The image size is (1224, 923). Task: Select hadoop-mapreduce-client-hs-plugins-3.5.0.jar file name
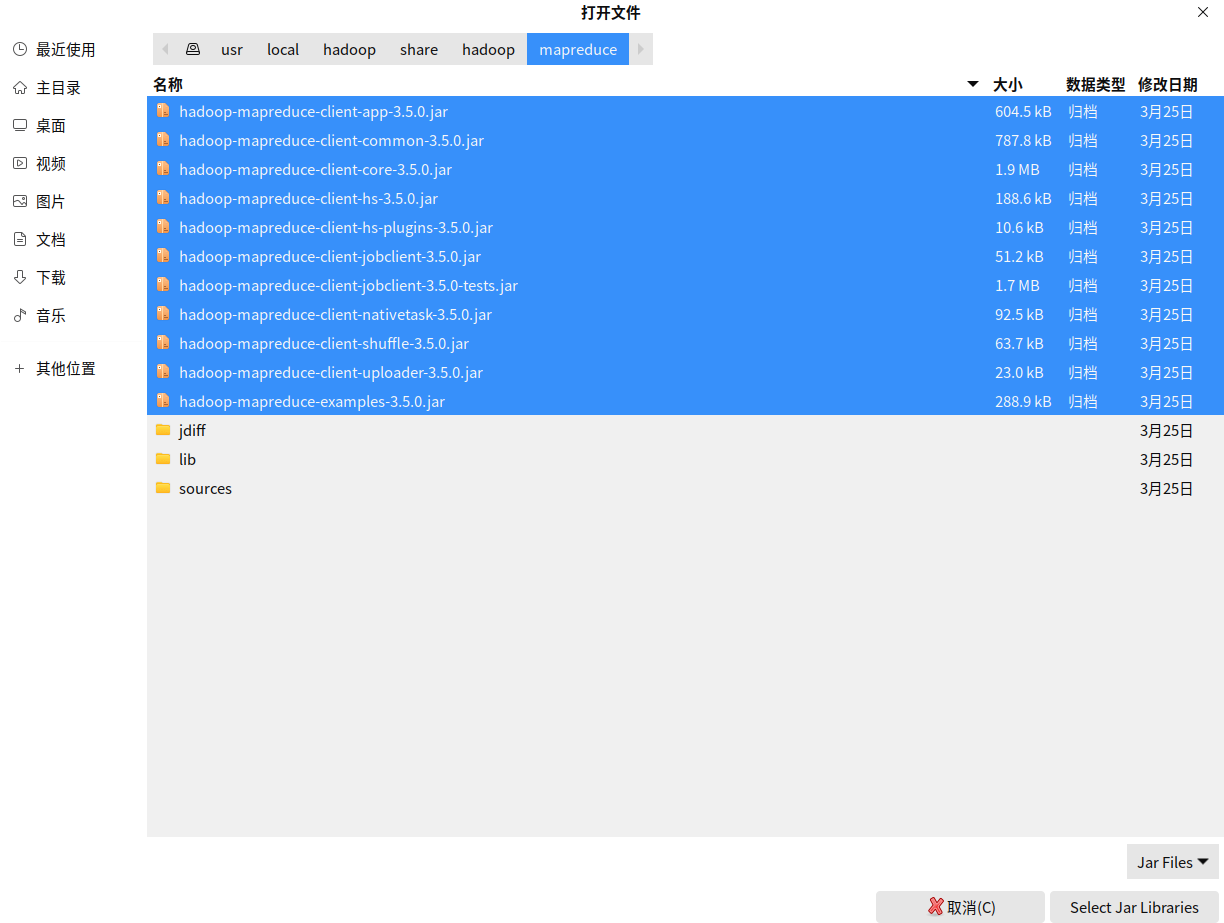336,227
